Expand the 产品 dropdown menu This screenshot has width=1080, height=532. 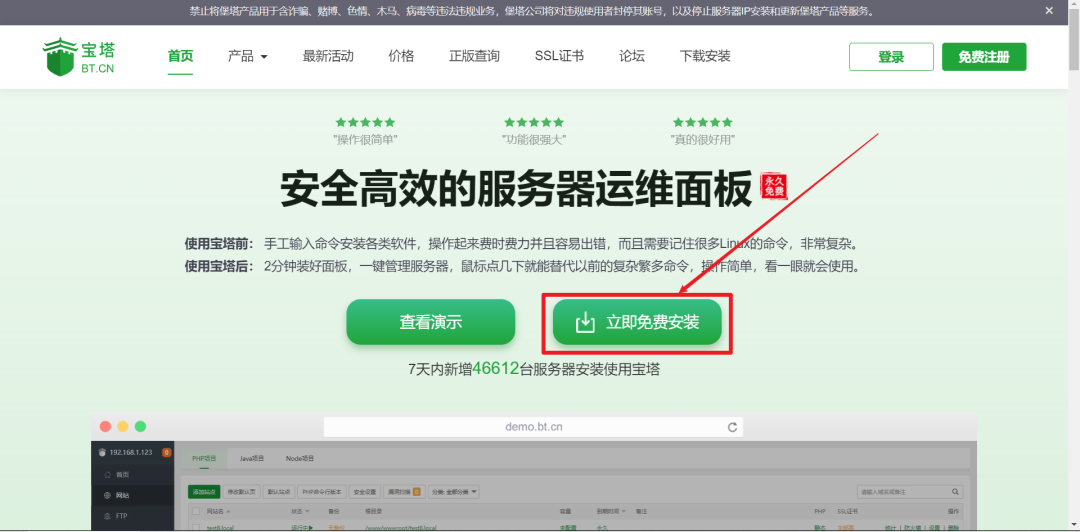tap(247, 57)
